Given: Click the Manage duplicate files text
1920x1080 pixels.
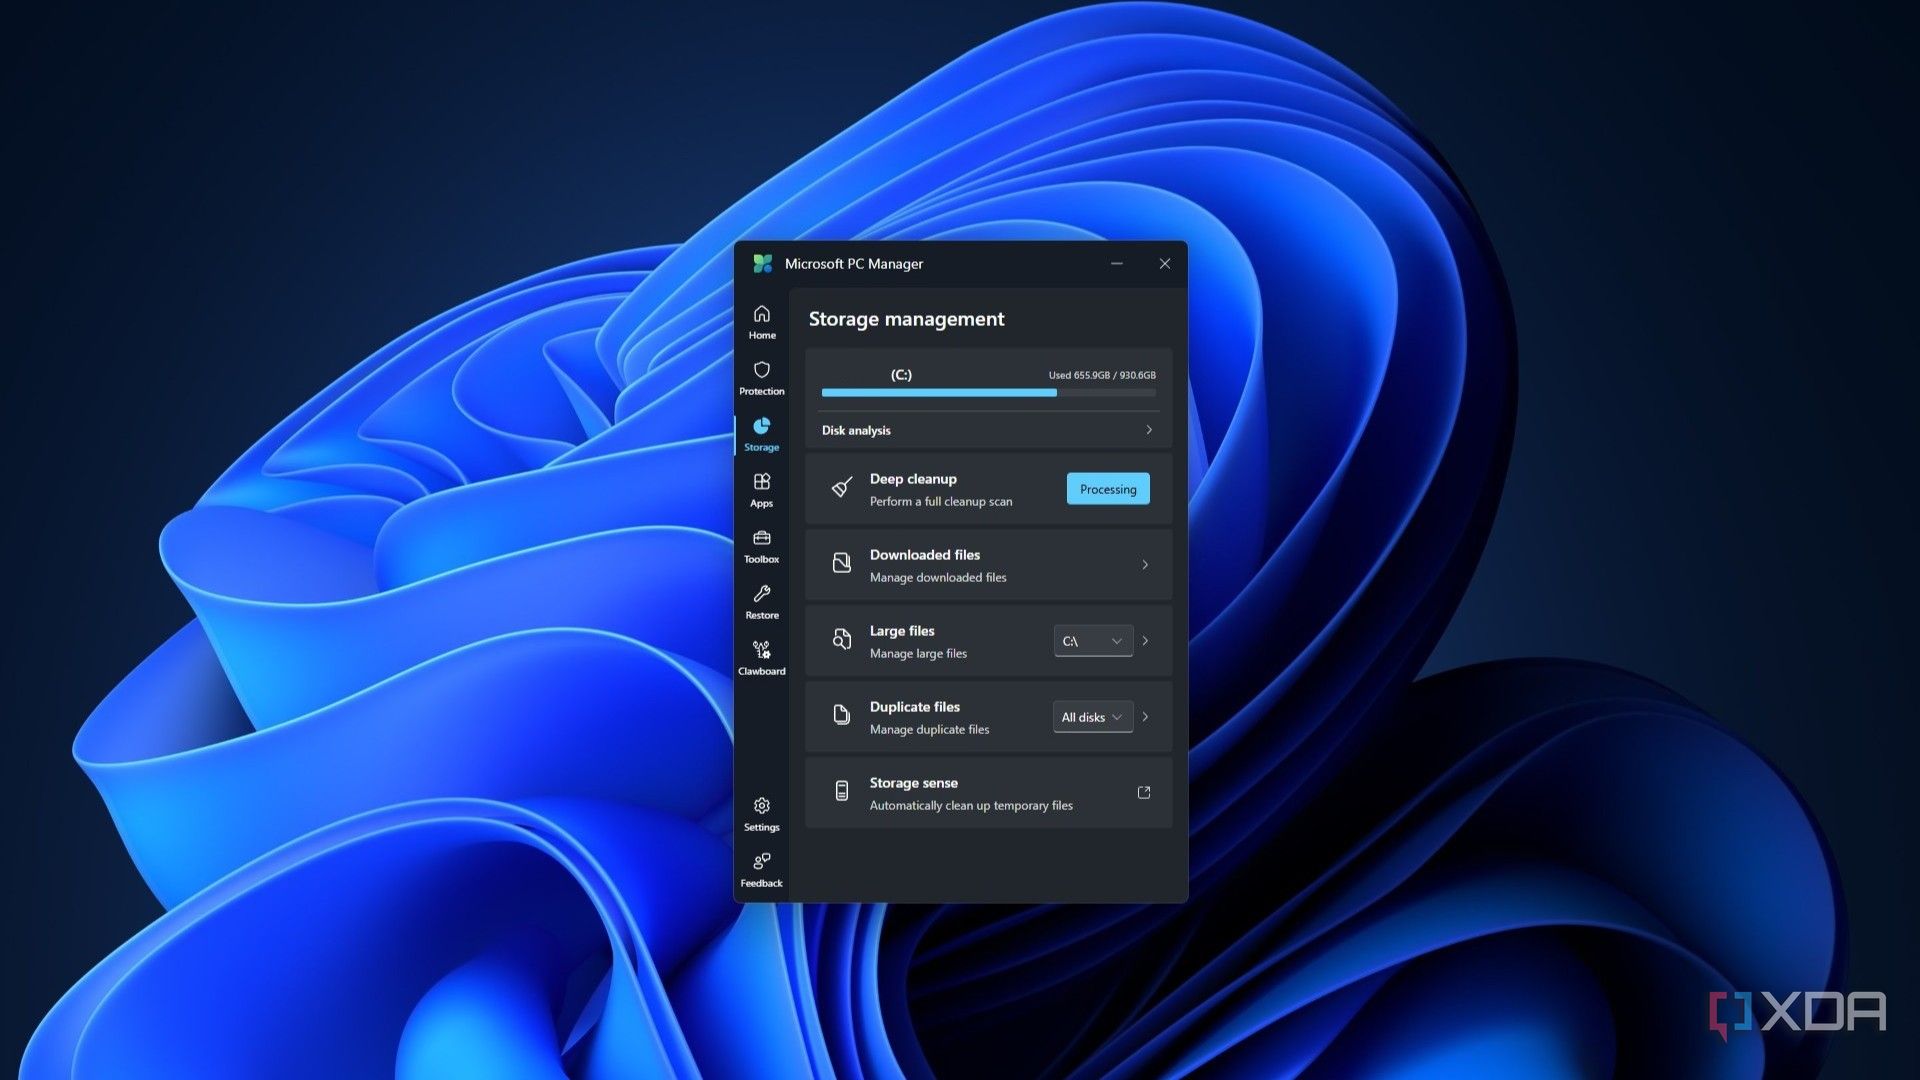Looking at the screenshot, I should 929,730.
